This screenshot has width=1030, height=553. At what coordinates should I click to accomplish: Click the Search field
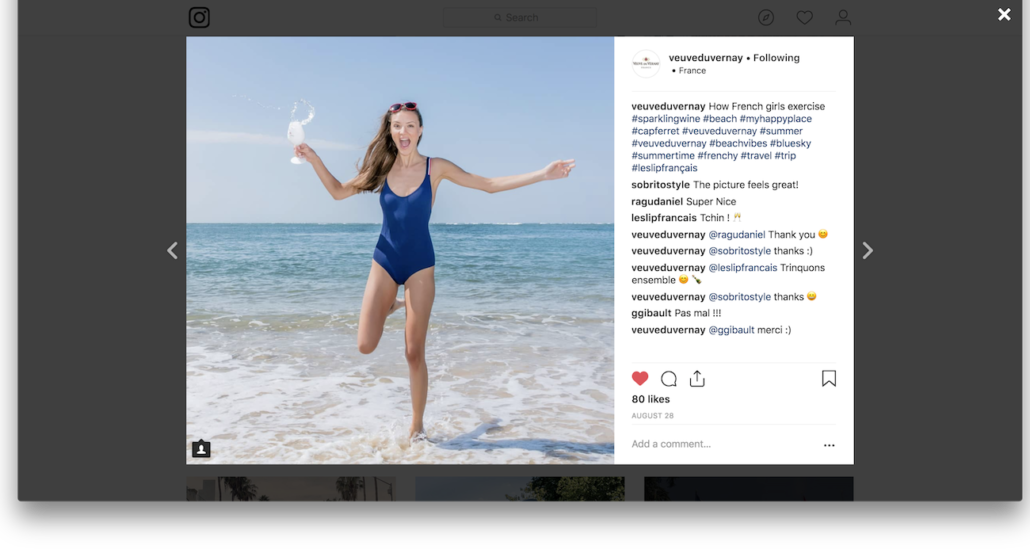tap(520, 18)
